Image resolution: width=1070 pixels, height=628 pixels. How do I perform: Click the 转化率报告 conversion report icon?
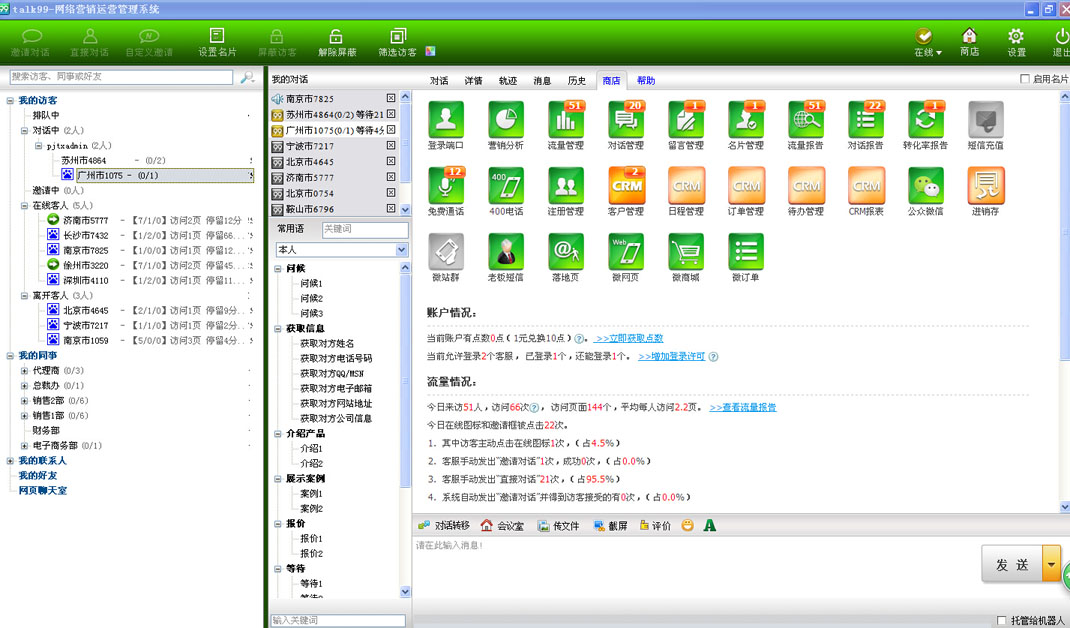925,120
